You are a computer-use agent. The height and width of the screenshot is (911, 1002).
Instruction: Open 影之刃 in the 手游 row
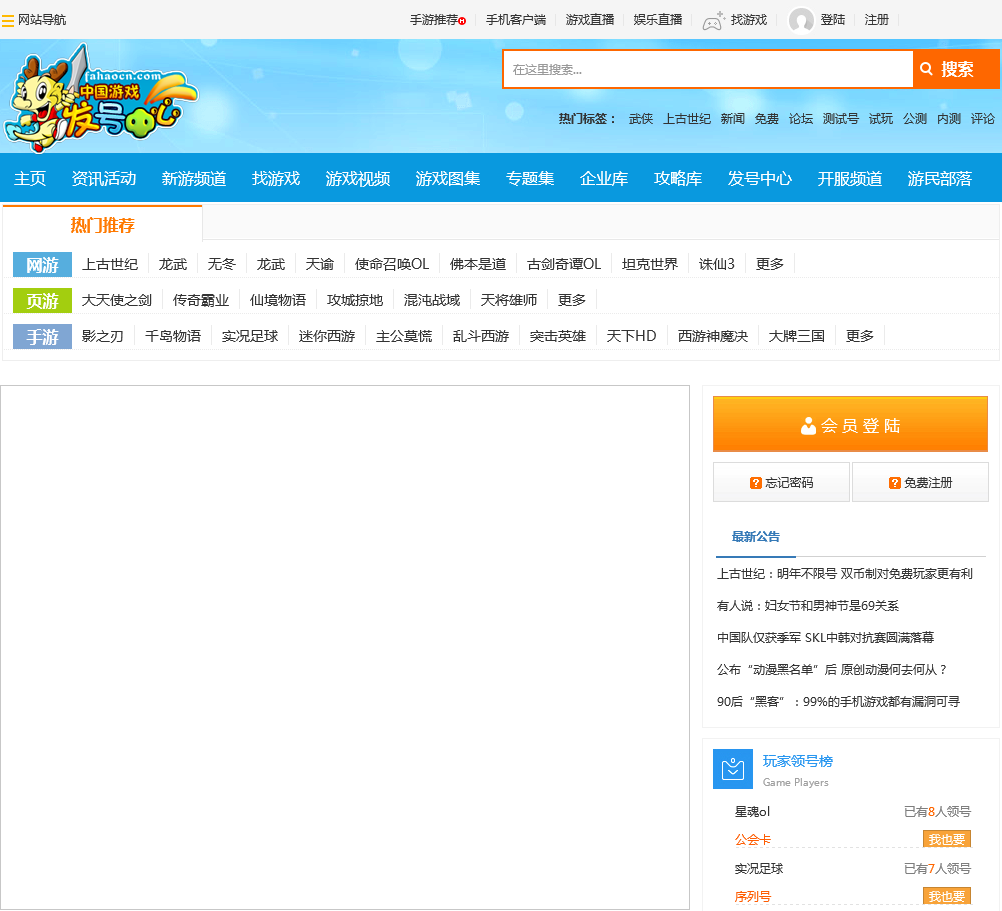(102, 336)
